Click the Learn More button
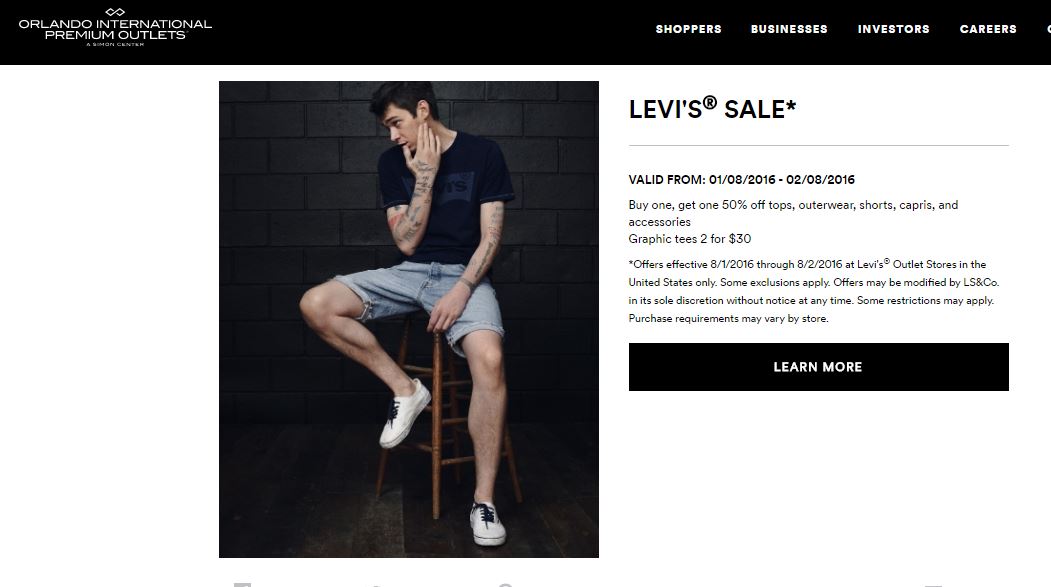 818,367
